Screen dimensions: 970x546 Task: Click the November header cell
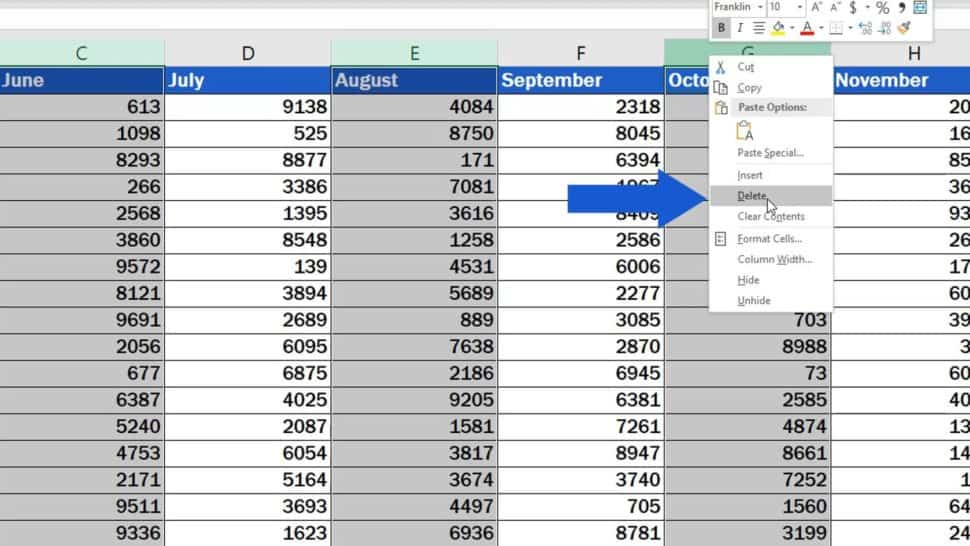pos(901,80)
